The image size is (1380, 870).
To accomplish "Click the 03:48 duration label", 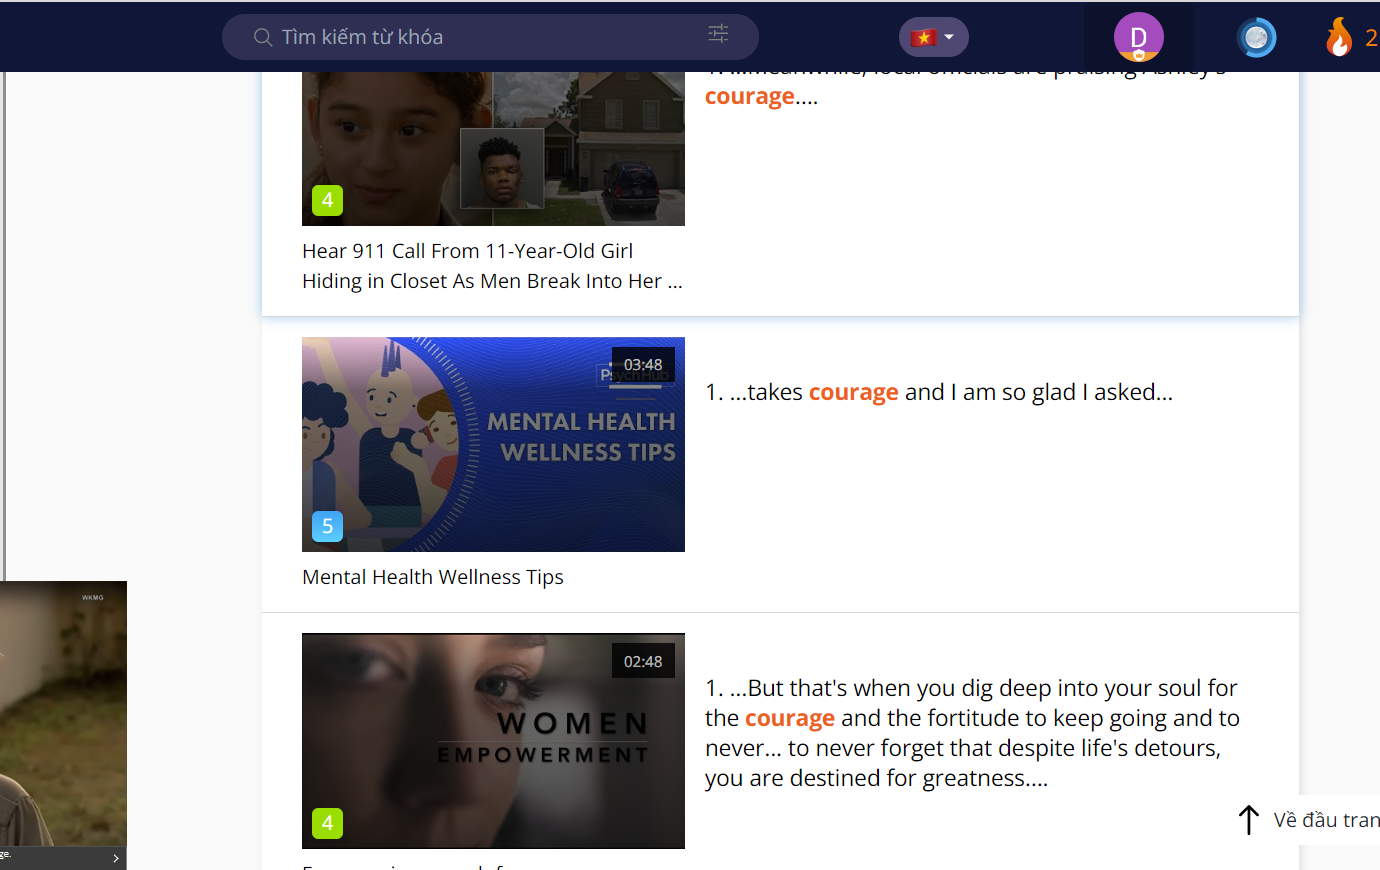I will tap(643, 365).
